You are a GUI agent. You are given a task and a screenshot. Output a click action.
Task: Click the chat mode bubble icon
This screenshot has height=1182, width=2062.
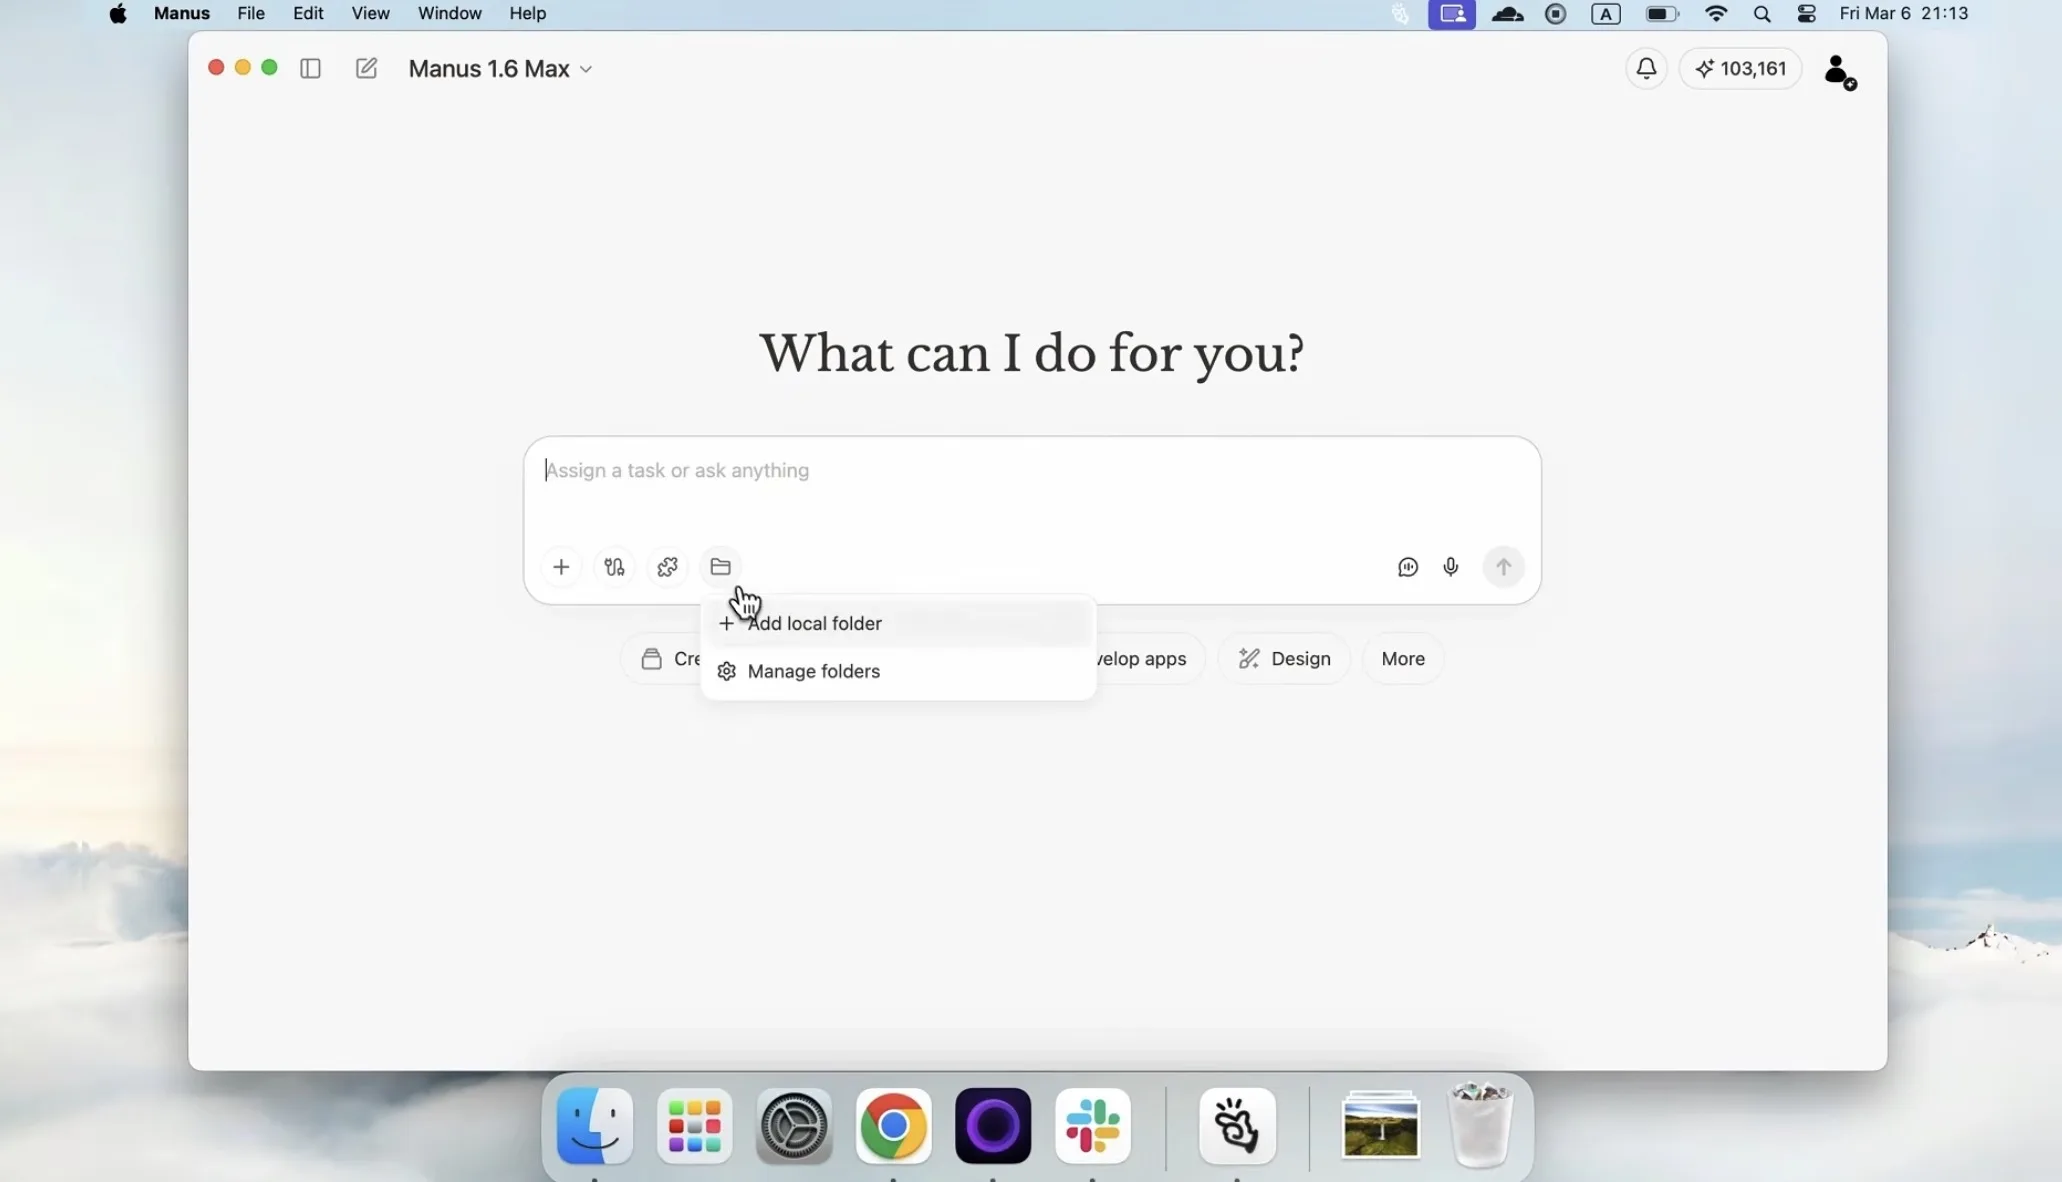pyautogui.click(x=1407, y=567)
